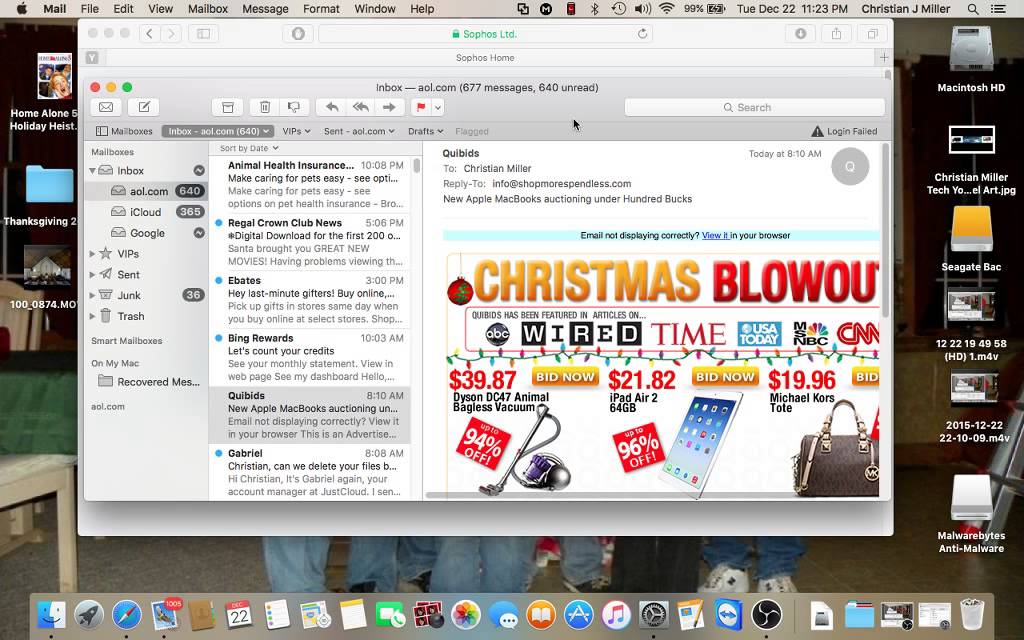The image size is (1024, 640).
Task: Open the App Store from the Dock
Action: [579, 615]
